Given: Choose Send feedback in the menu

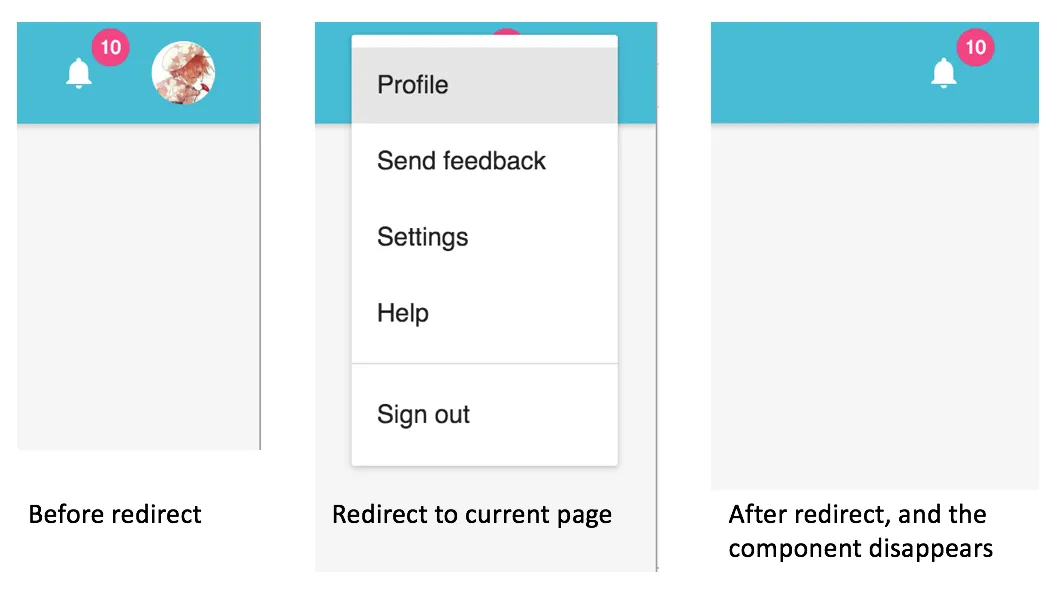Looking at the screenshot, I should [x=461, y=161].
